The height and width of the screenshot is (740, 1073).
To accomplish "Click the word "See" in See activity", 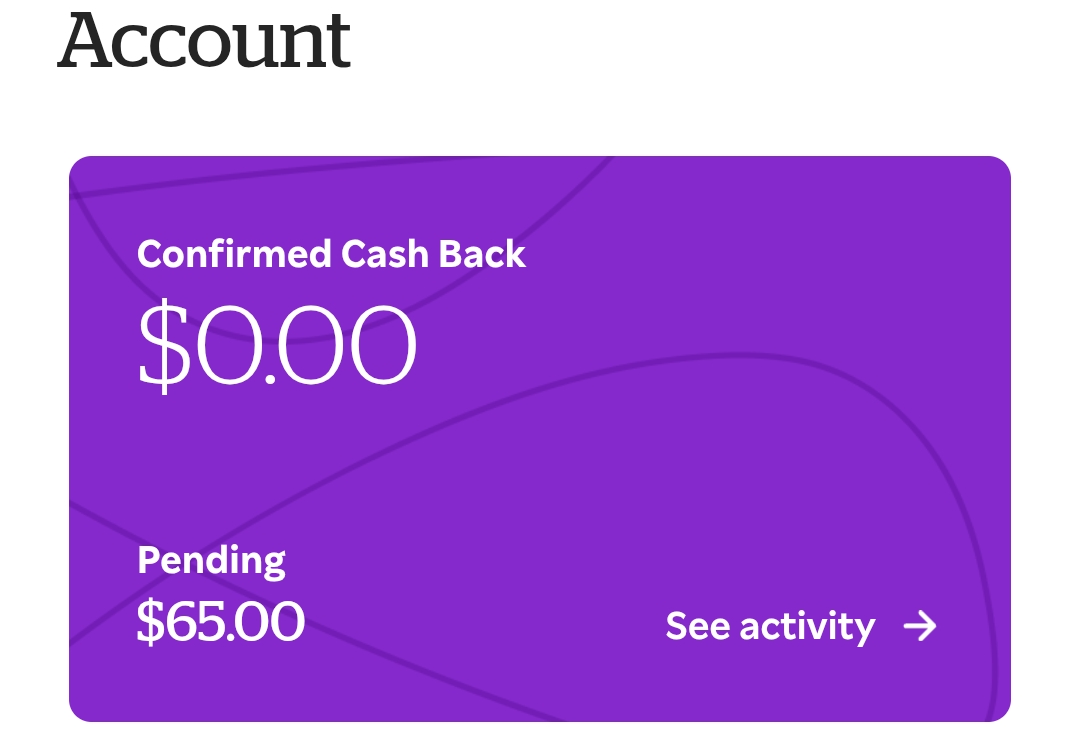I will tap(698, 627).
